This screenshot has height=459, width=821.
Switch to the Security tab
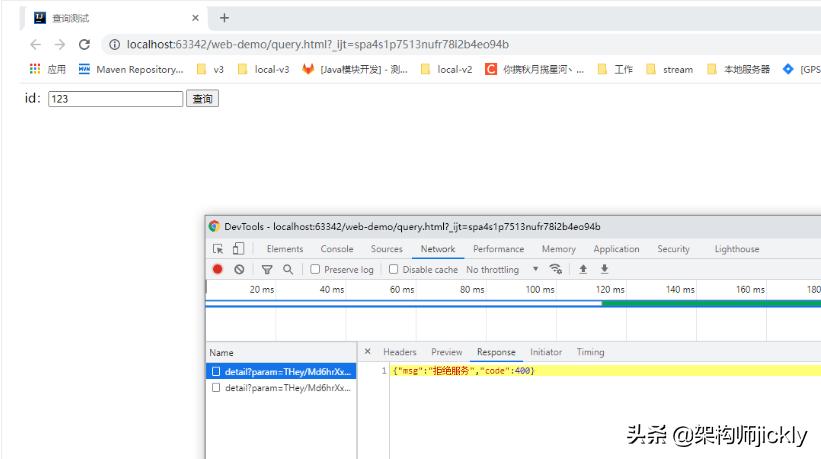(673, 249)
